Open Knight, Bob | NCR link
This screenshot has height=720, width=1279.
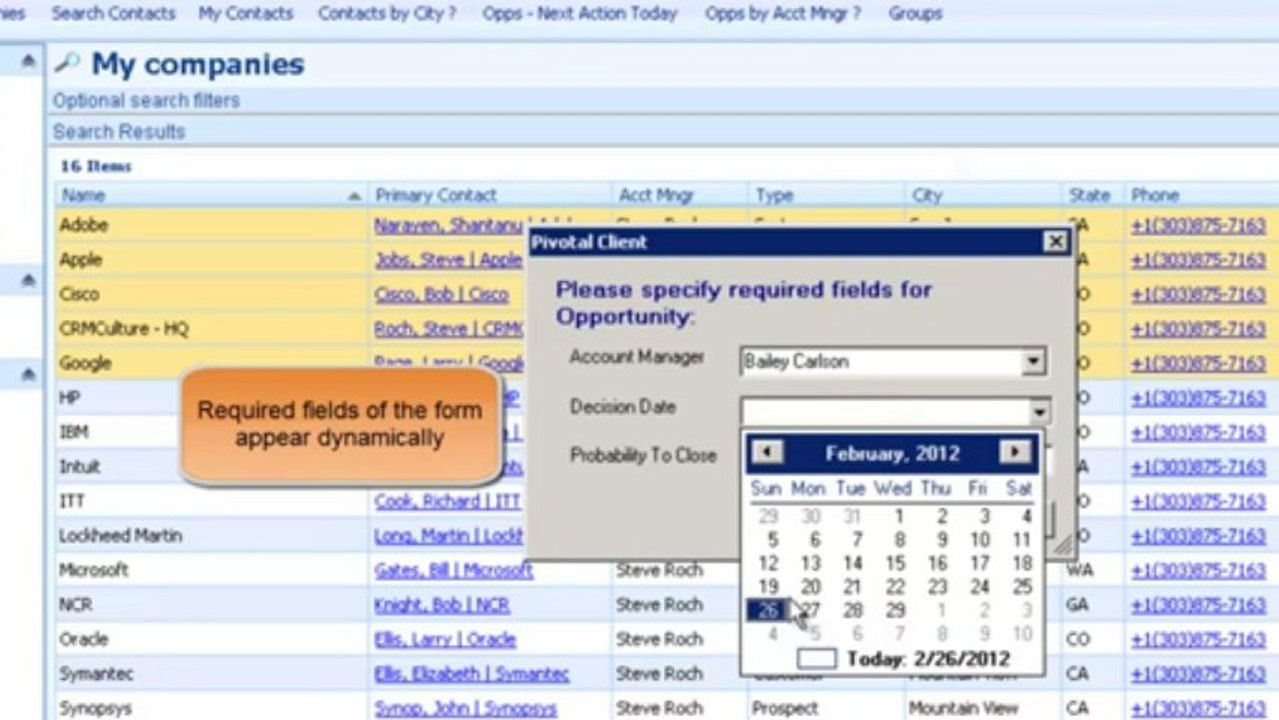[442, 605]
